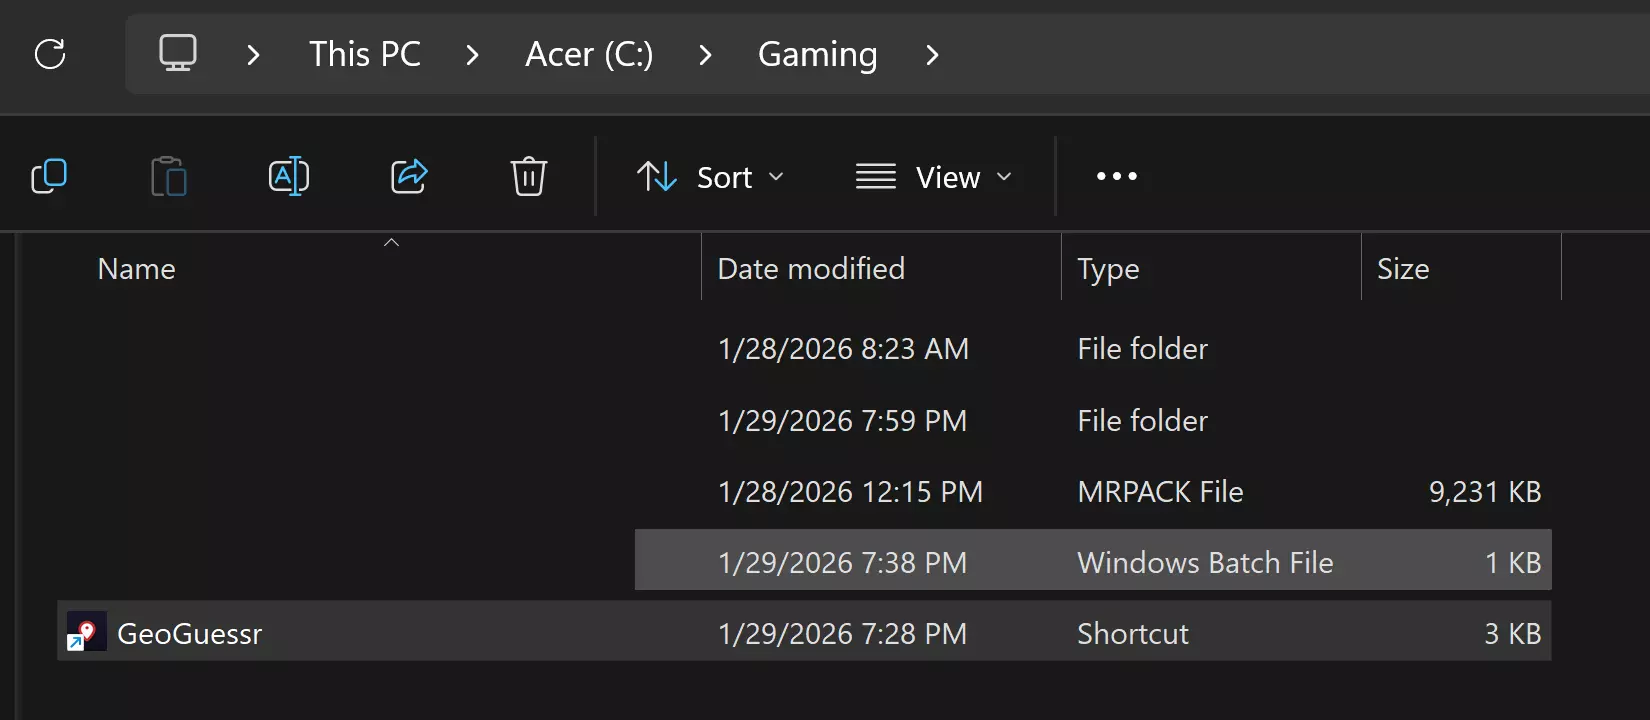Navigate to This PC breadcrumb
The image size is (1650, 720).
(364, 54)
